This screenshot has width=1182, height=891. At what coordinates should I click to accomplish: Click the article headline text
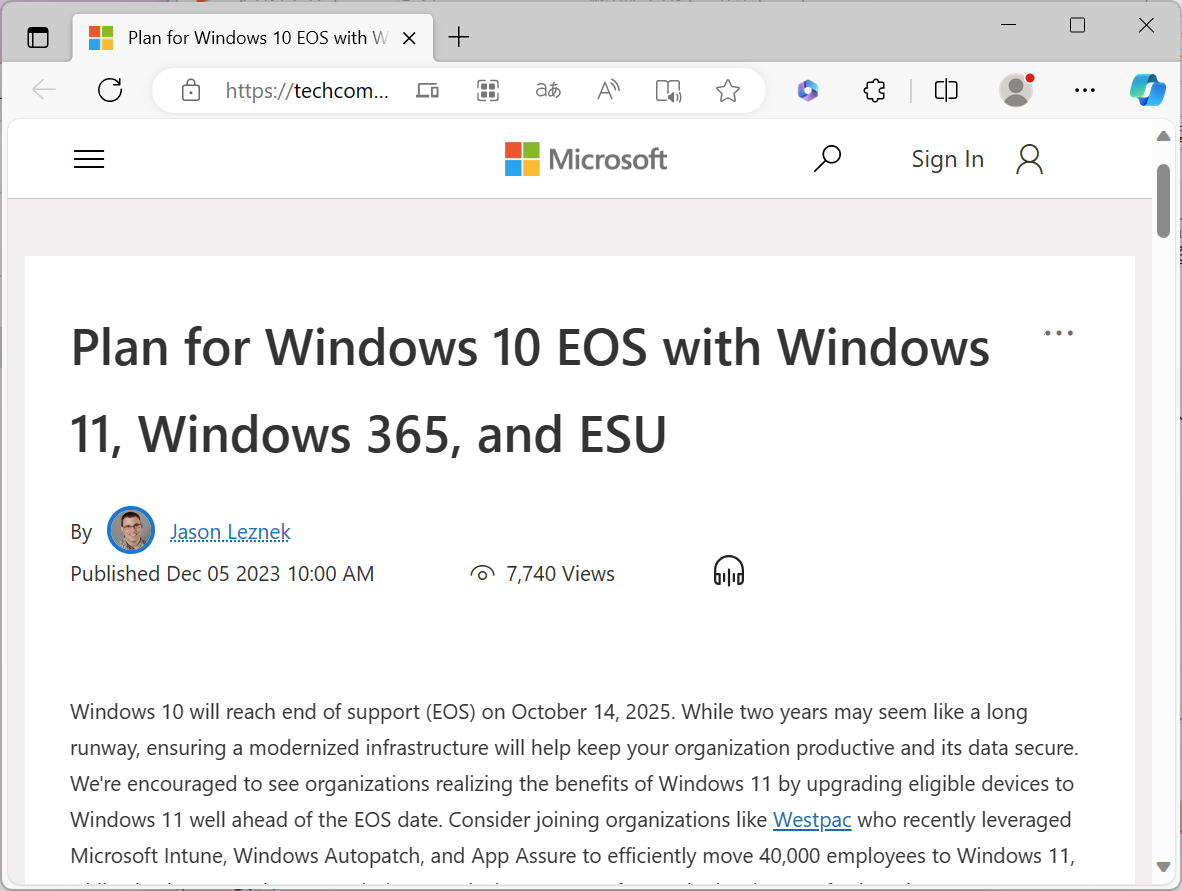tap(530, 390)
